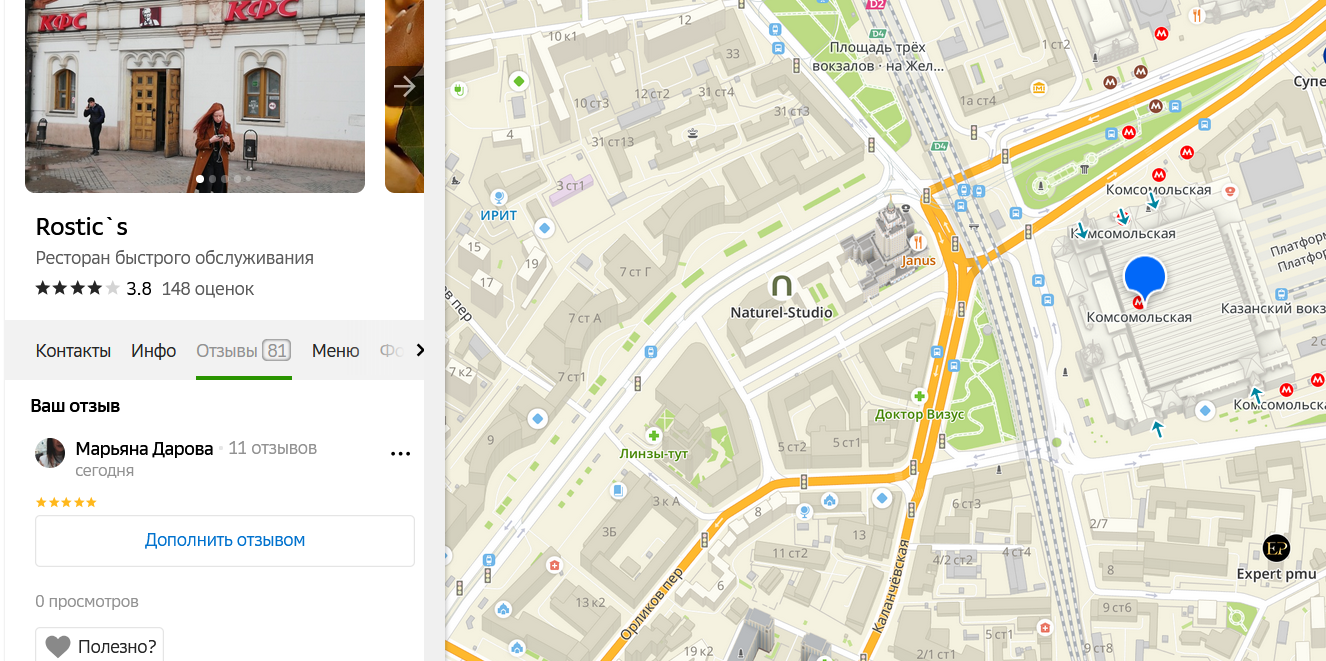Click blue diamond marker next to building 9
The image size is (1326, 661).
point(538,418)
